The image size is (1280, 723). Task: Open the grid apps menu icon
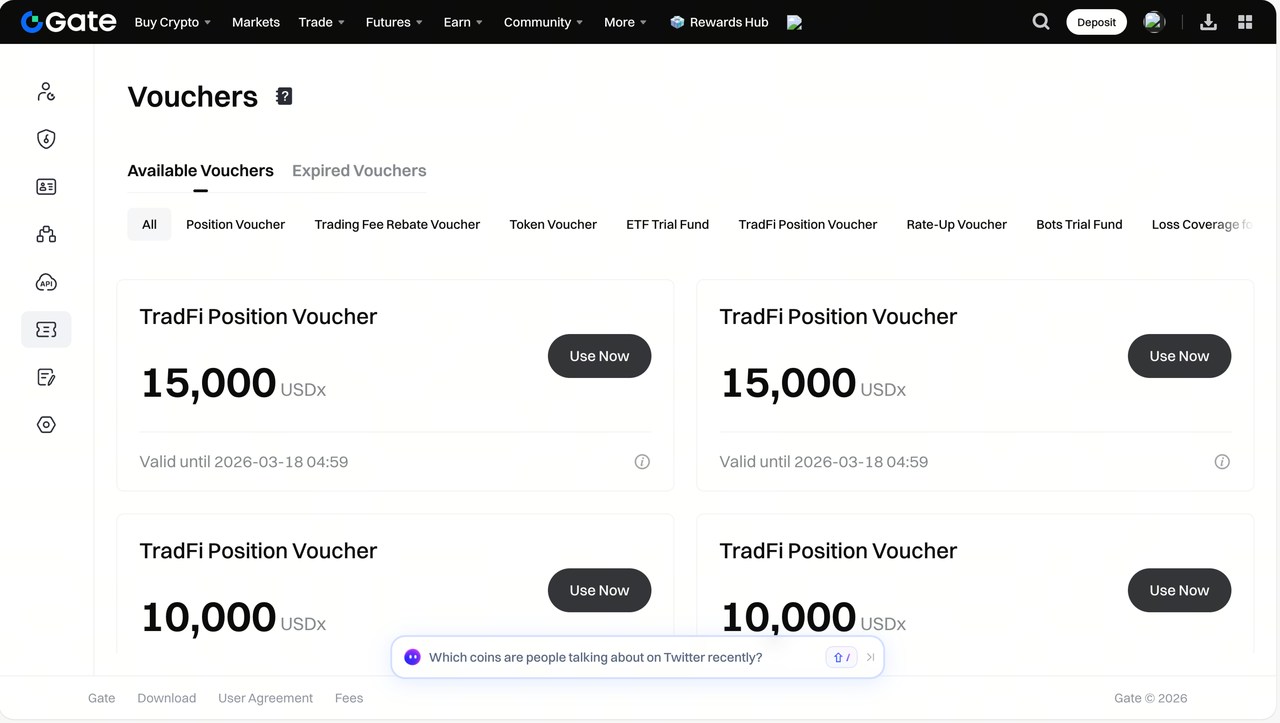tap(1245, 22)
